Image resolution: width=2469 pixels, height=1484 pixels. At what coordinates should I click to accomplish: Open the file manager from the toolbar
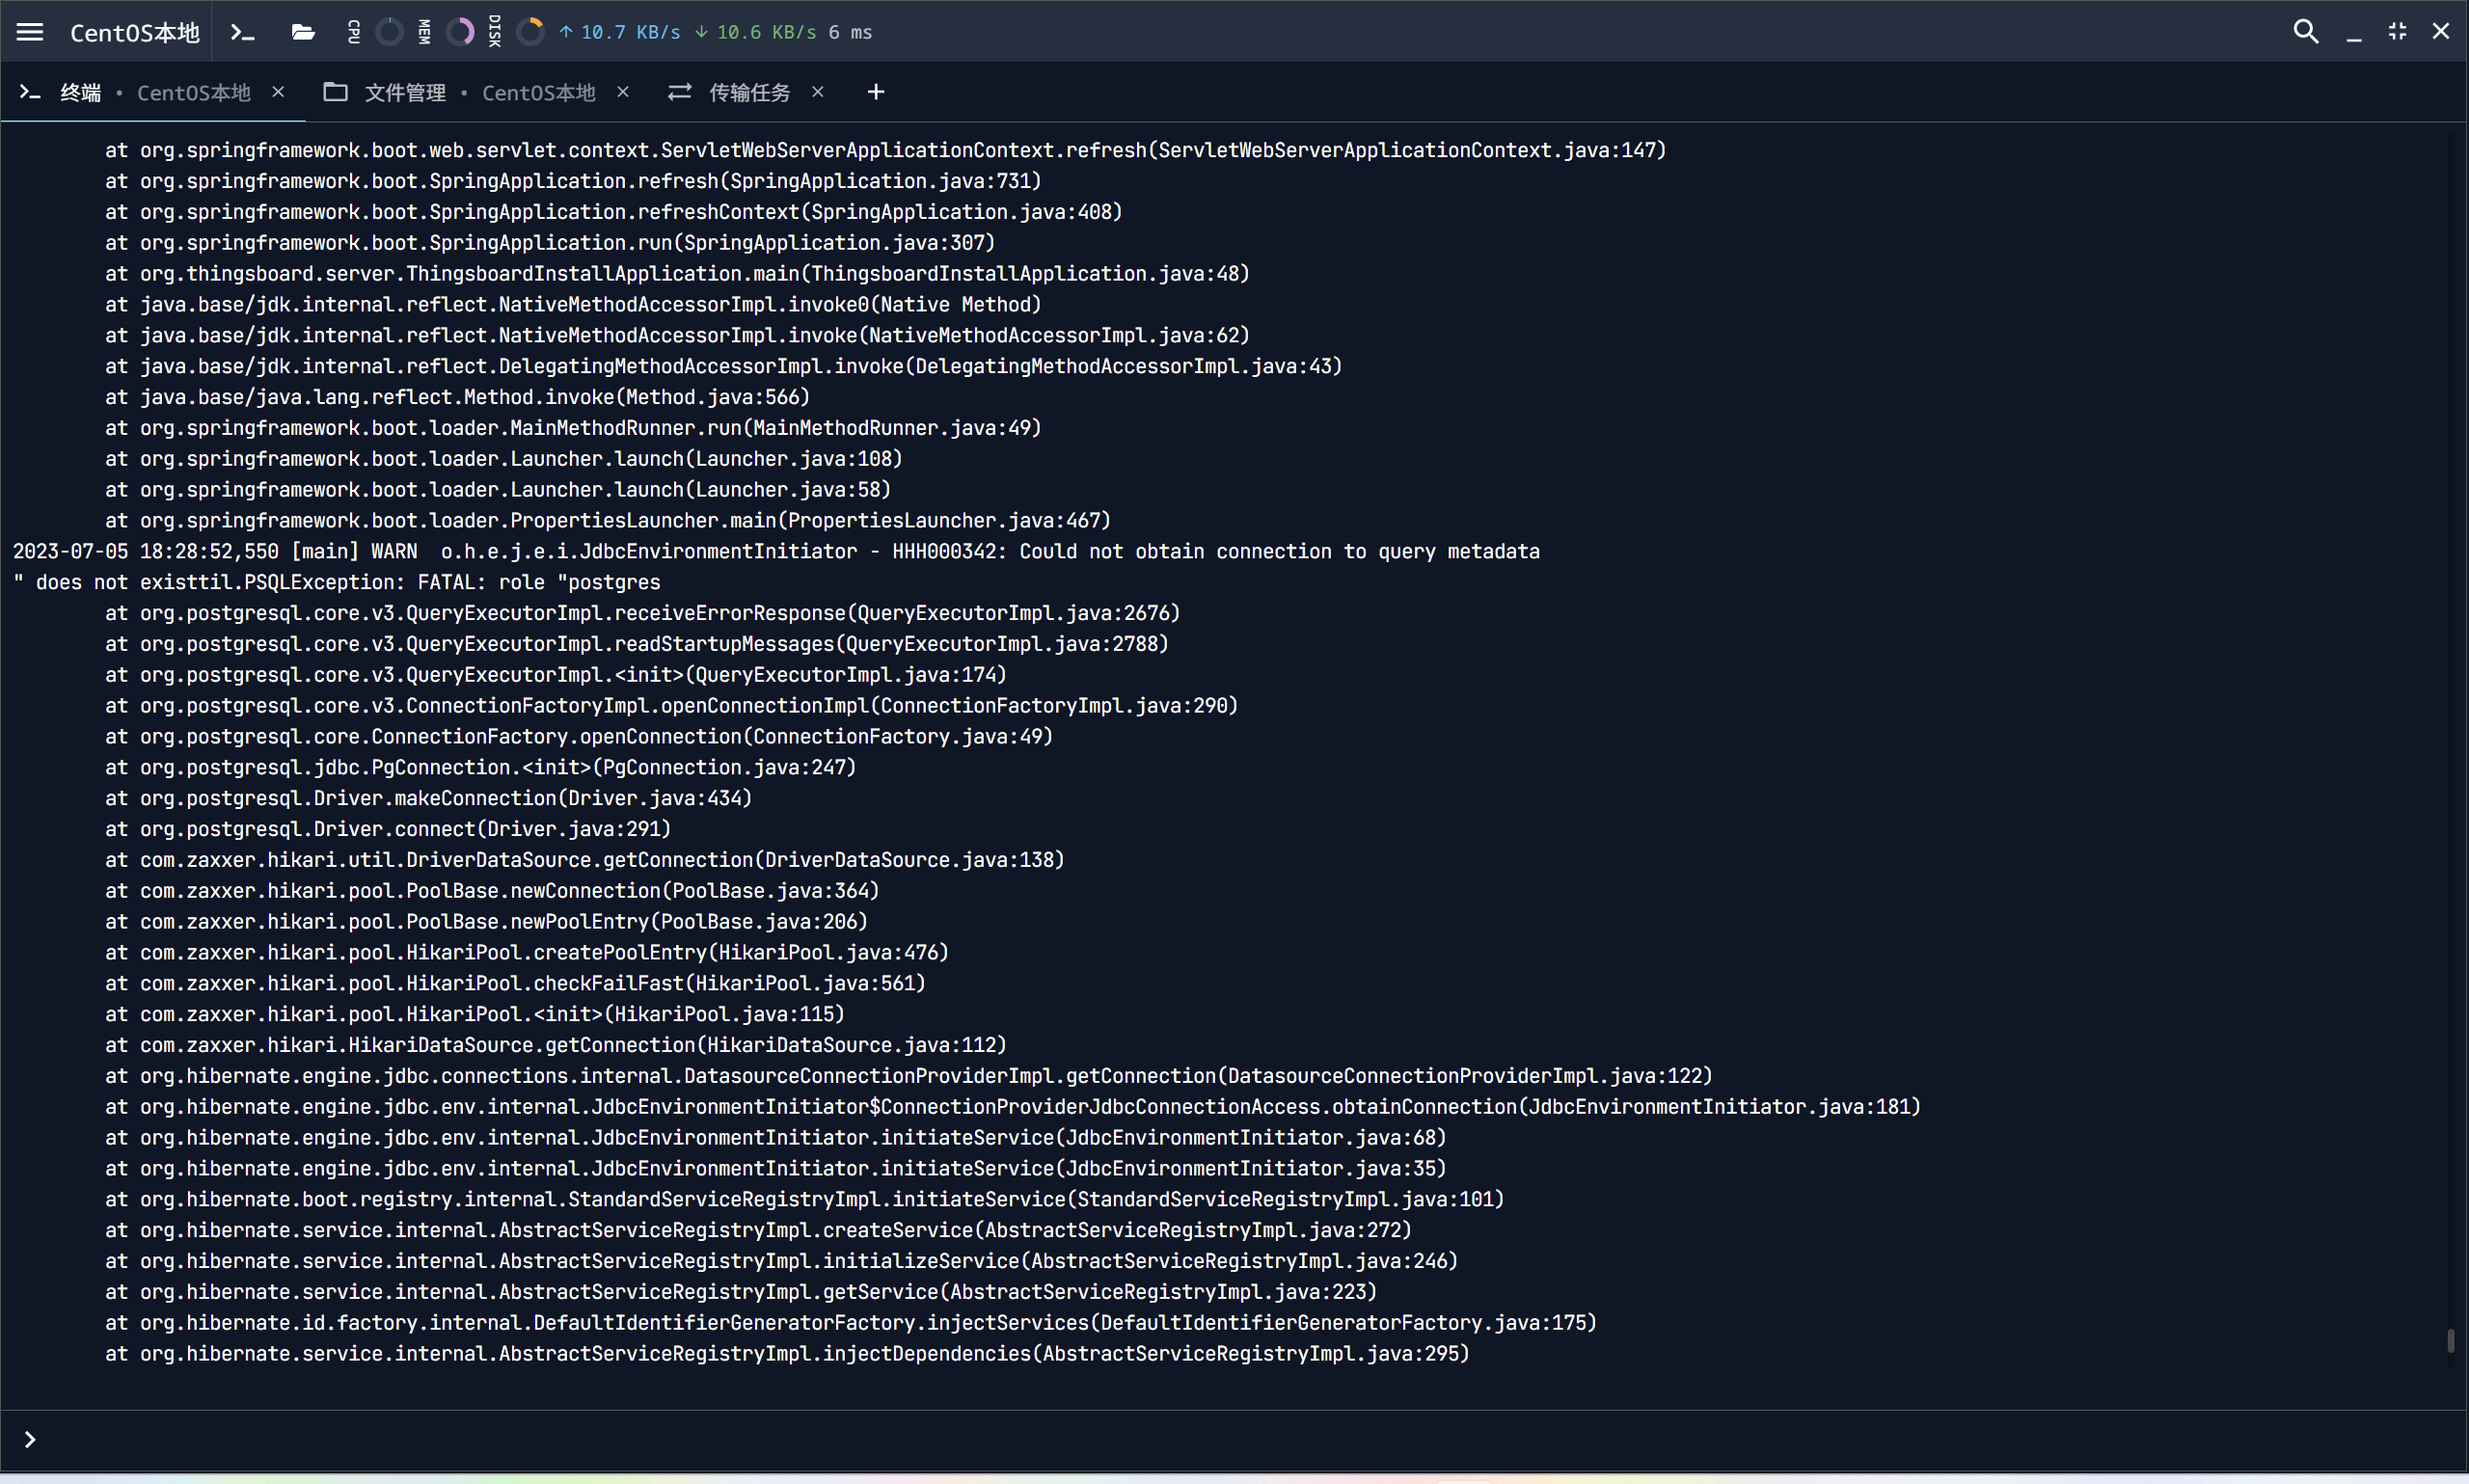(302, 31)
